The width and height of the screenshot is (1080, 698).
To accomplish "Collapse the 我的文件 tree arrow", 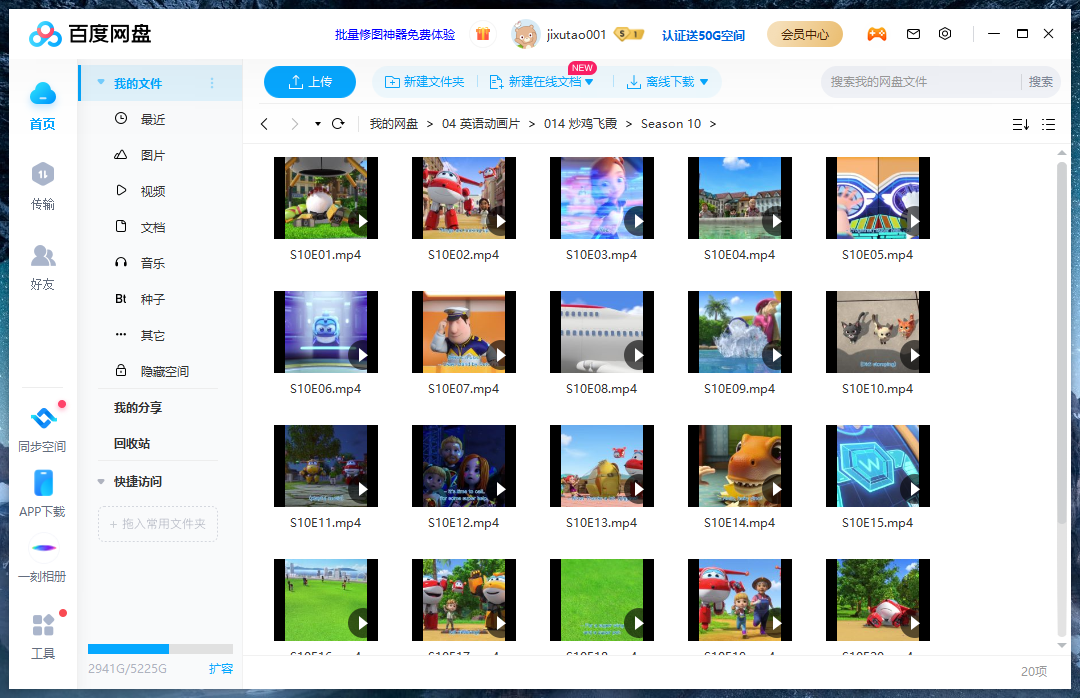I will coord(101,83).
